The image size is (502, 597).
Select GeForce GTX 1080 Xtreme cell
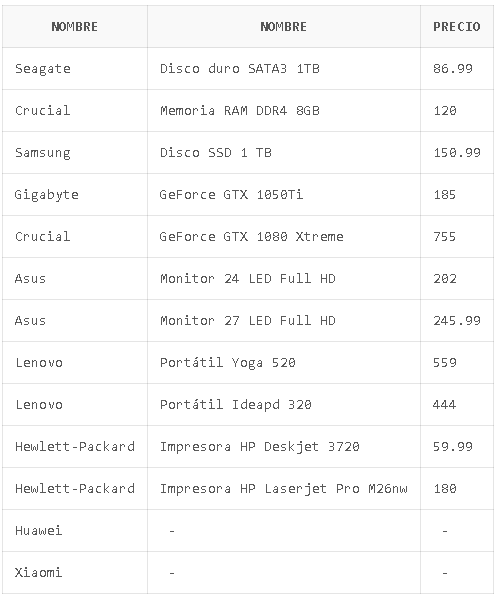[x=284, y=236]
